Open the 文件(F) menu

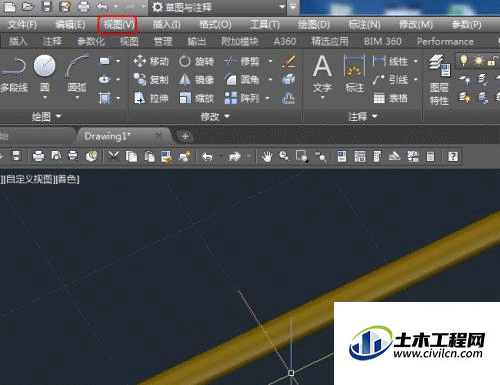[22, 25]
